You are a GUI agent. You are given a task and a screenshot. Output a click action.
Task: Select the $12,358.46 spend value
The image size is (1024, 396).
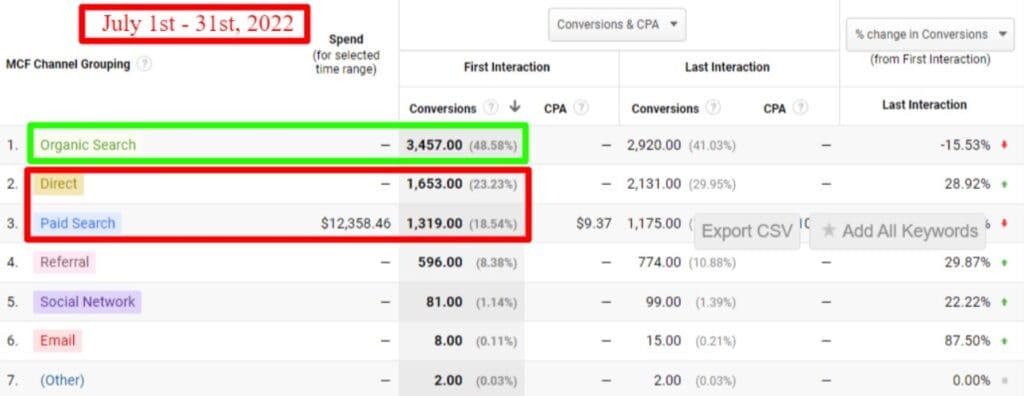pos(356,223)
